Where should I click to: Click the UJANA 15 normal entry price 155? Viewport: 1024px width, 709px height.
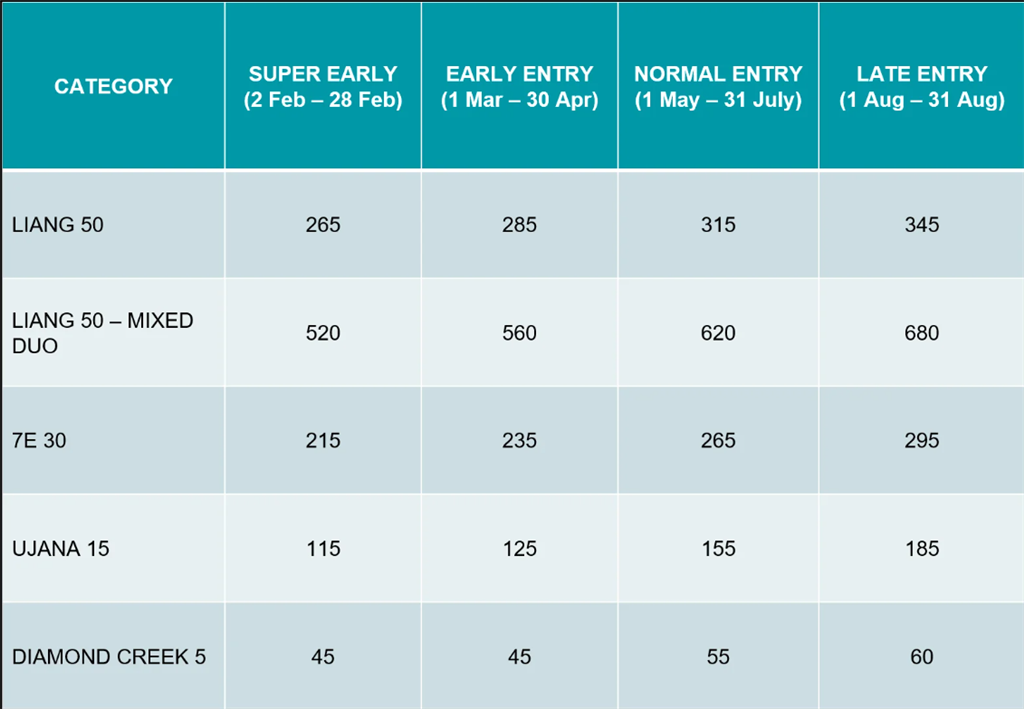tap(718, 549)
